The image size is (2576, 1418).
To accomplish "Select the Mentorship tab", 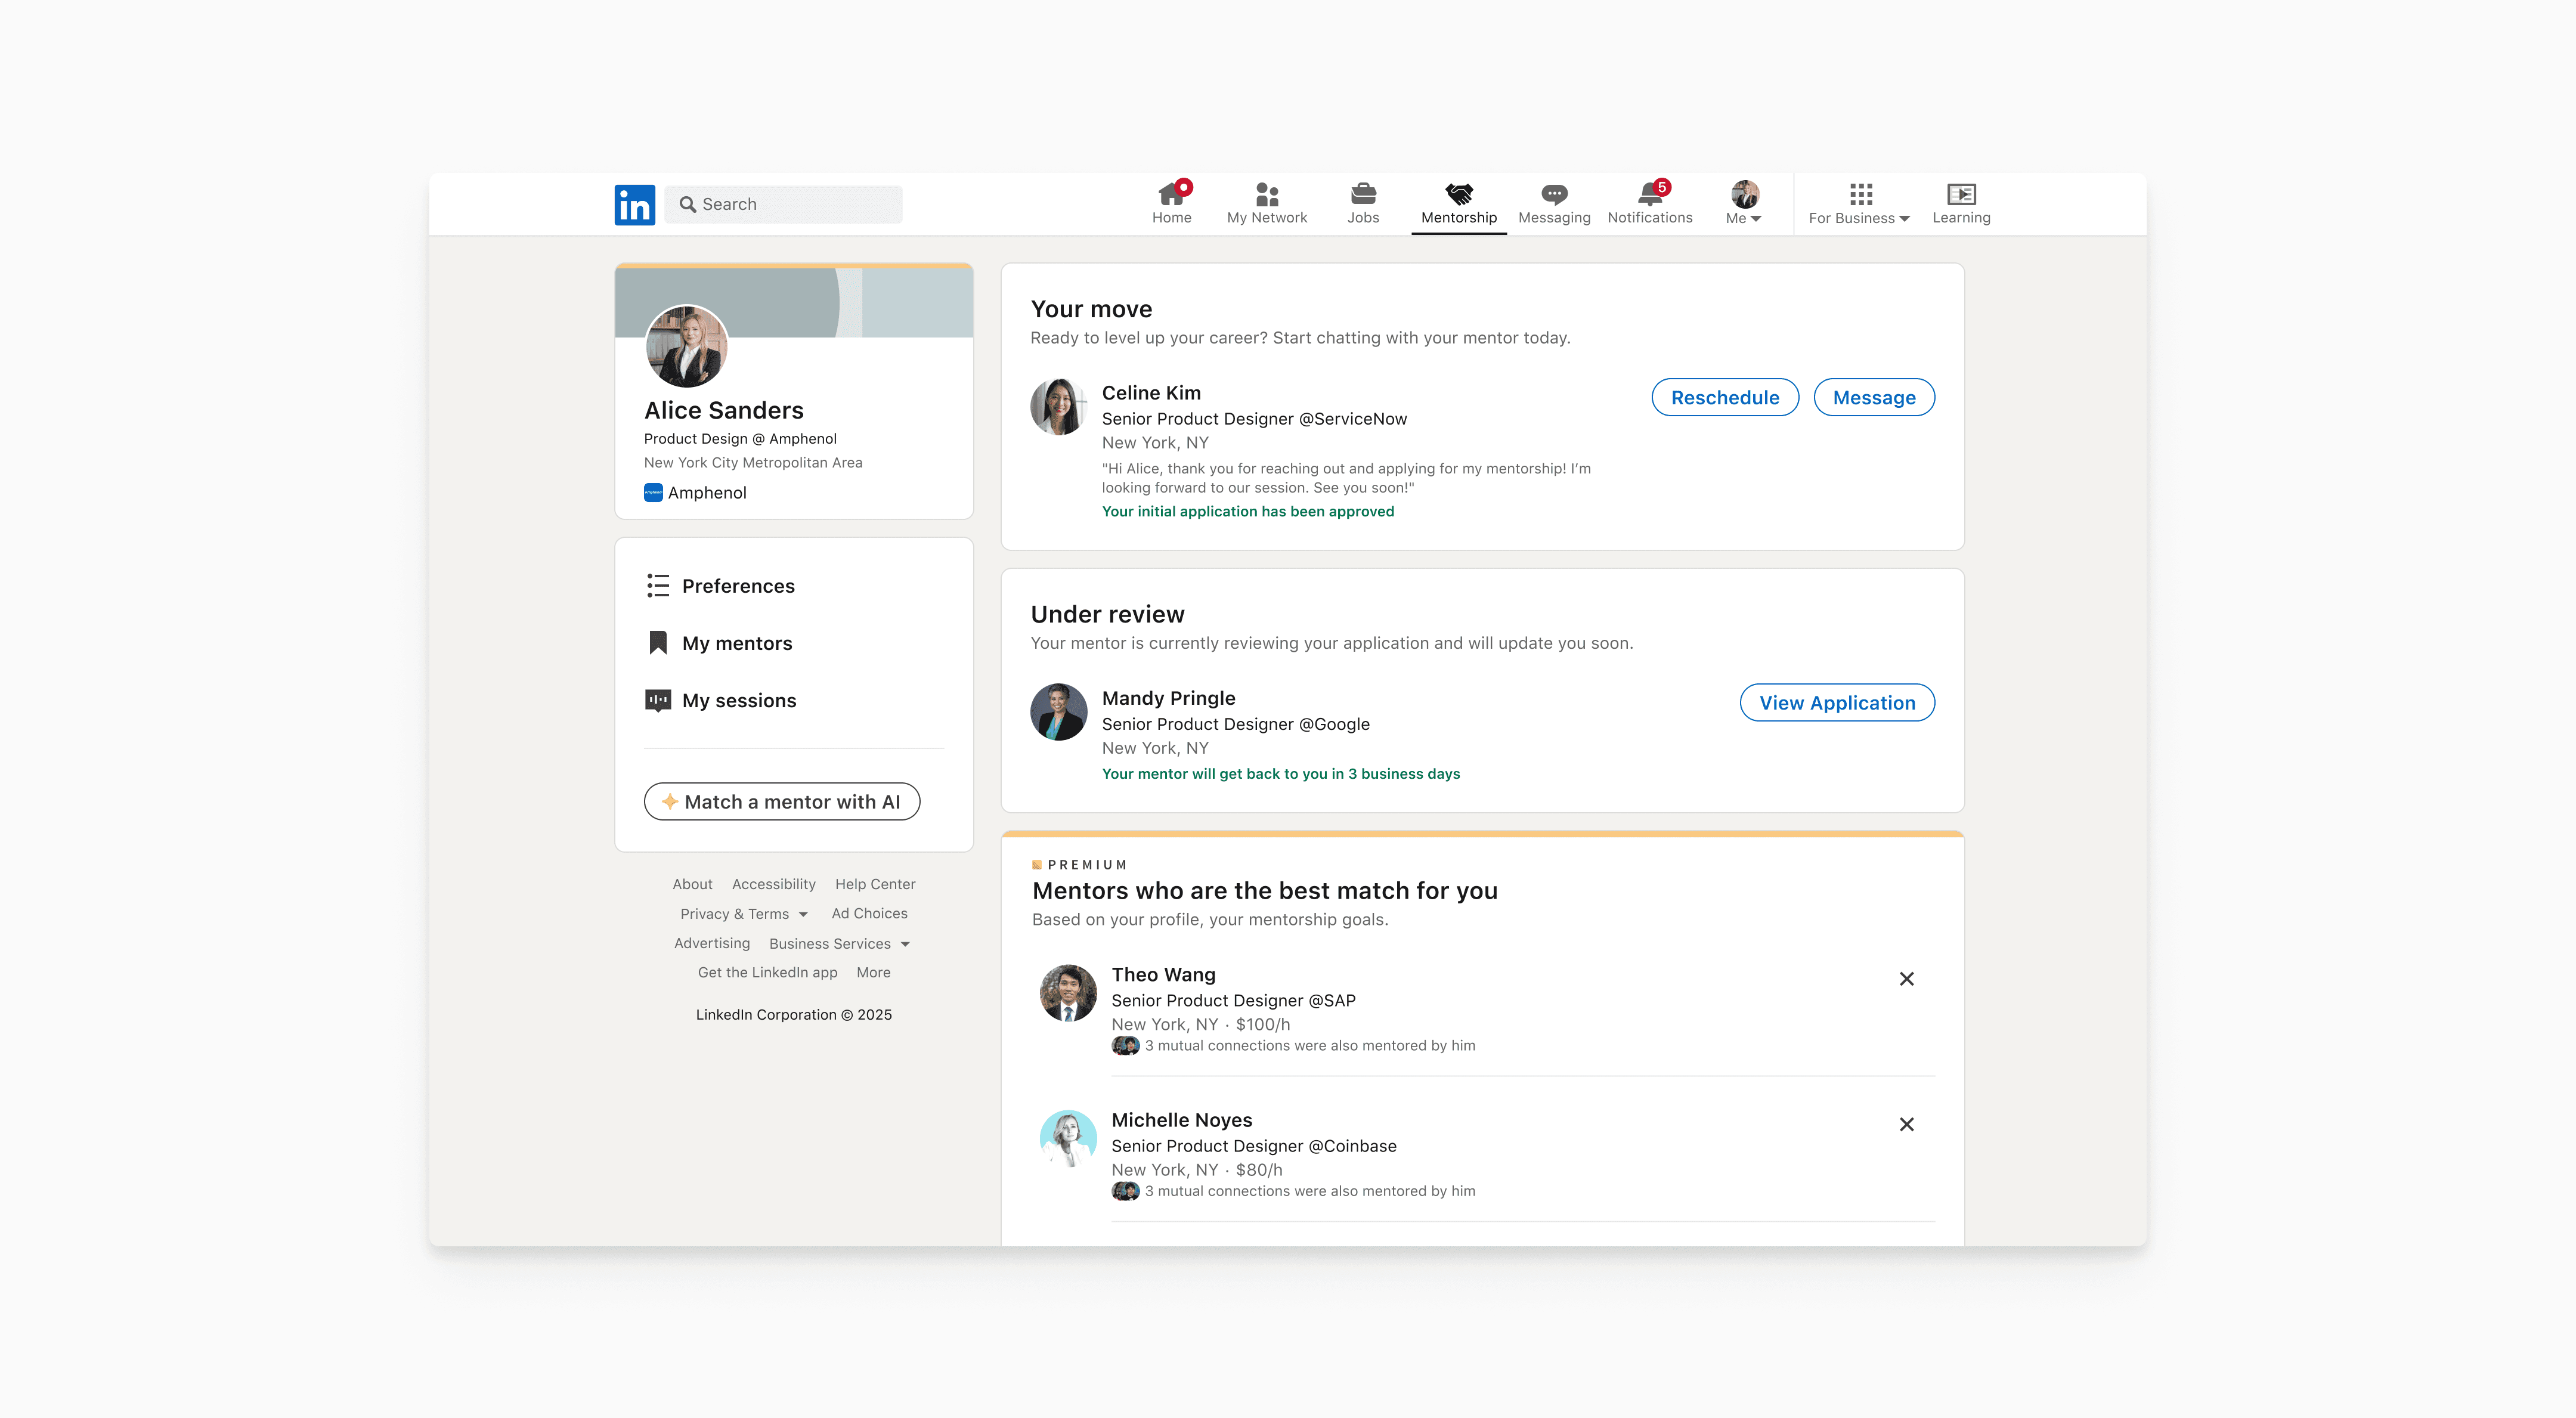I will (1458, 203).
